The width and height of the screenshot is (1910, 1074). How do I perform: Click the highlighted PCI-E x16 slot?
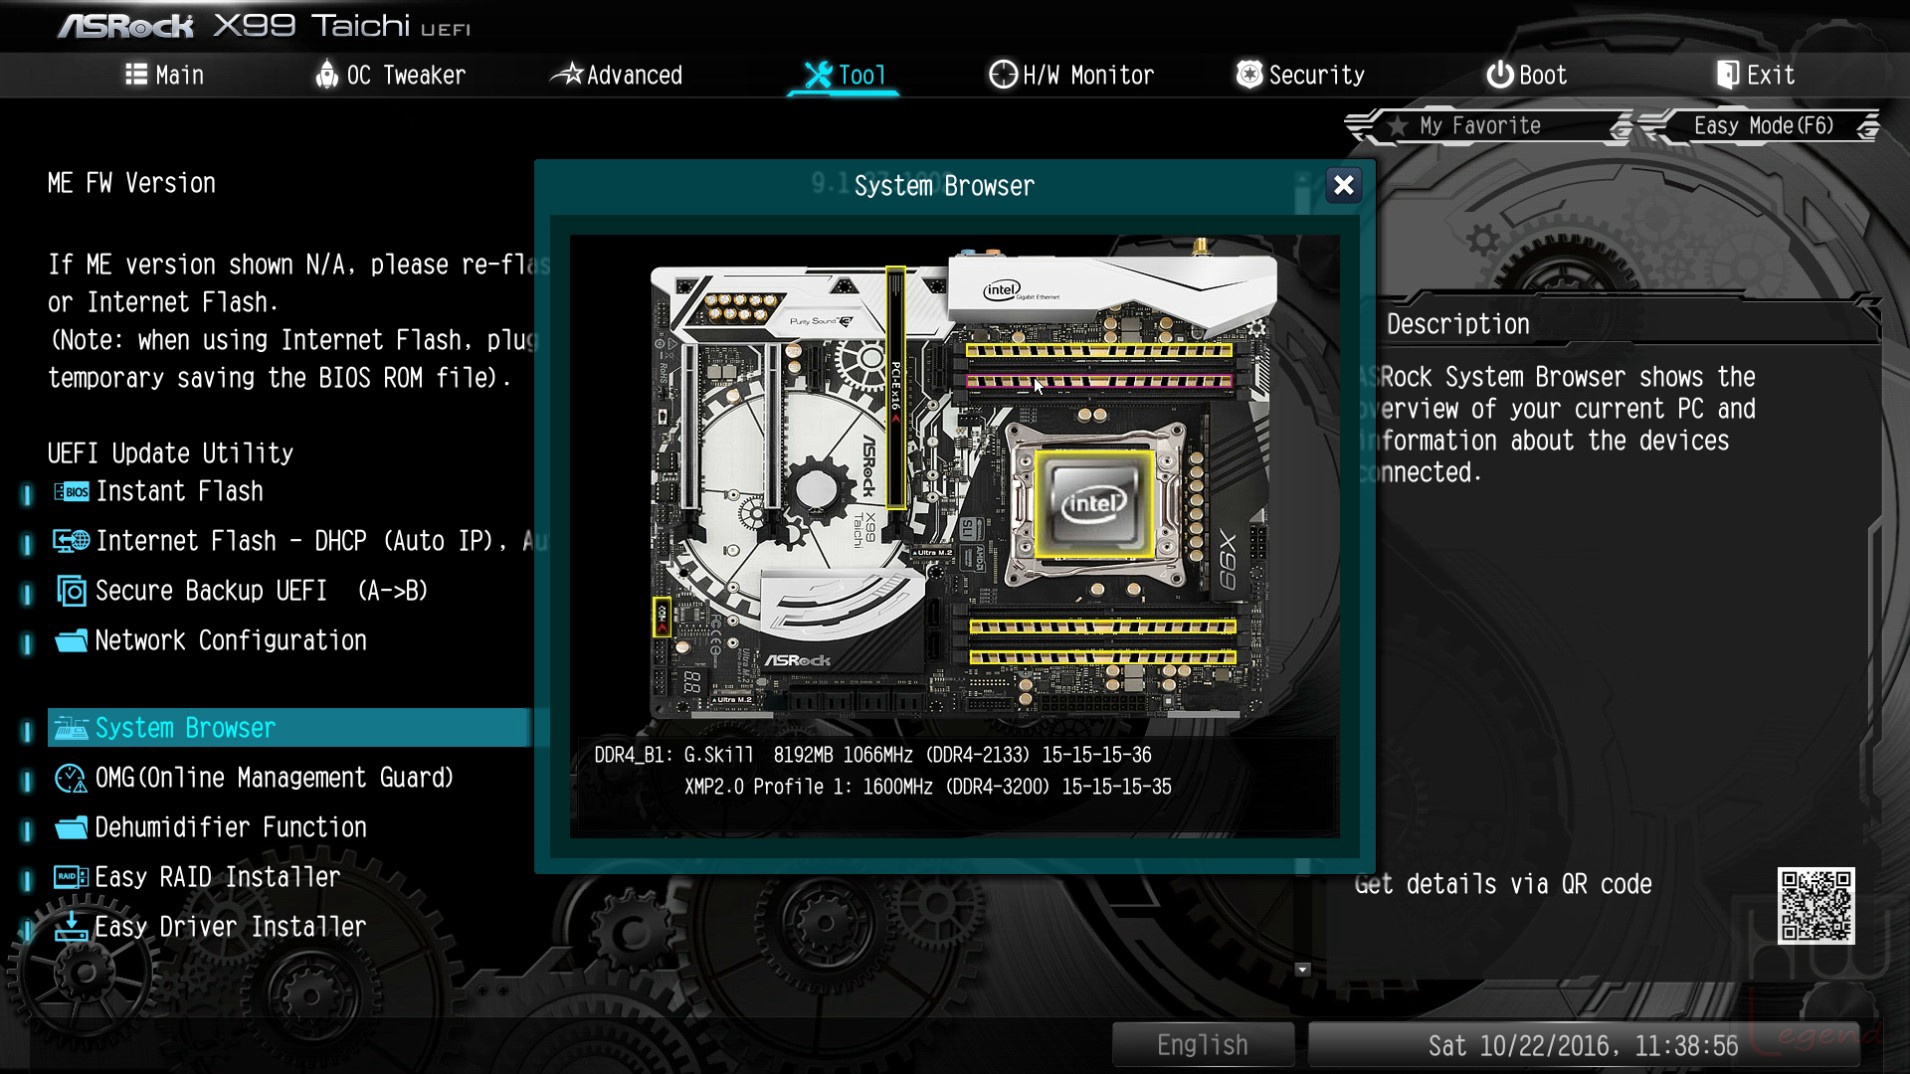click(896, 388)
